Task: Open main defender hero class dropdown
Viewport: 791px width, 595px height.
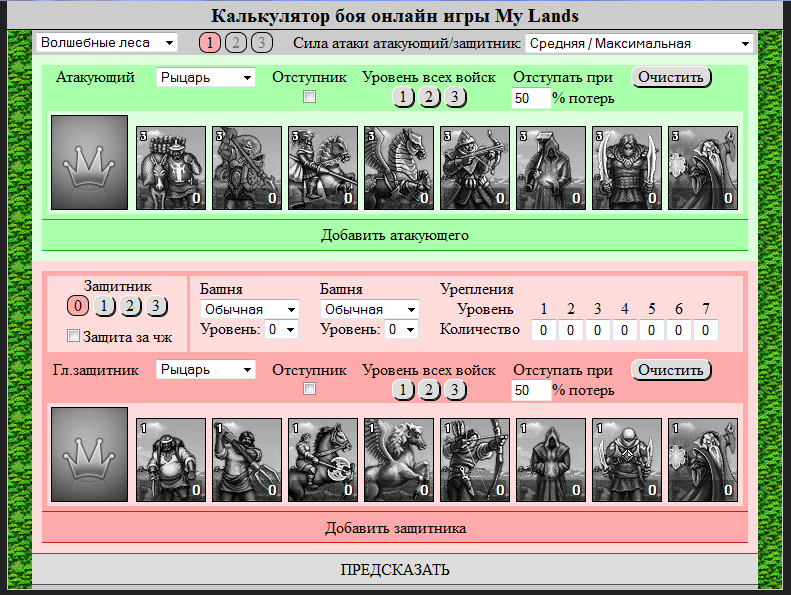Action: 205,369
